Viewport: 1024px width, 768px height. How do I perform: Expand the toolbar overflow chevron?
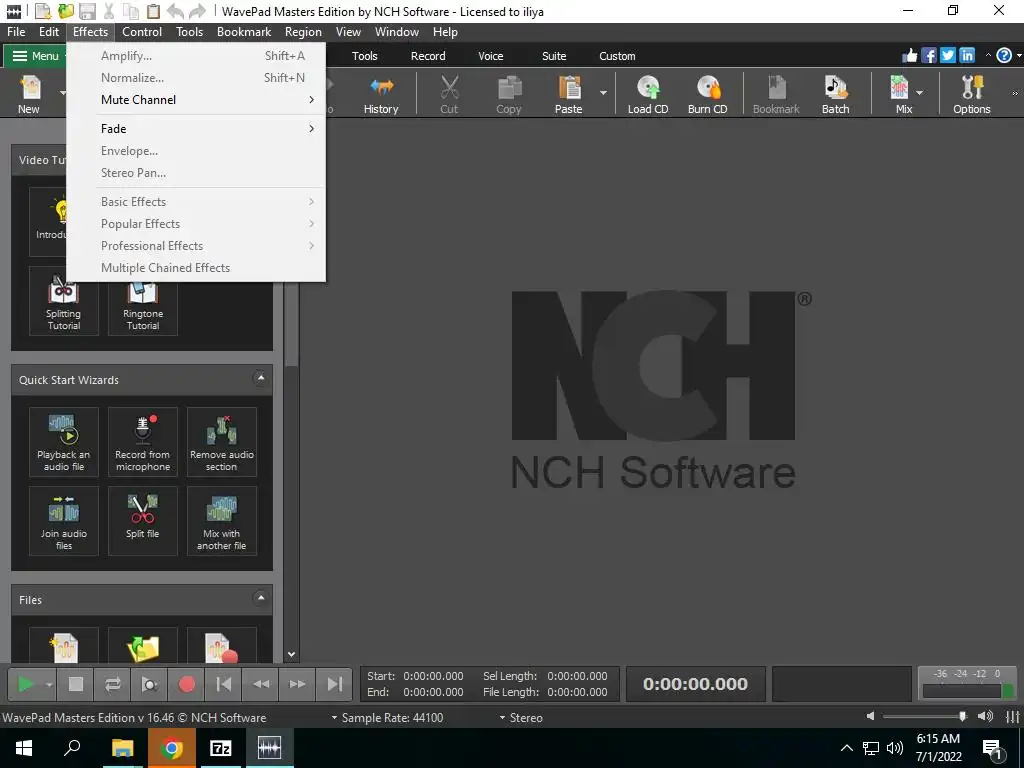pos(1015,93)
